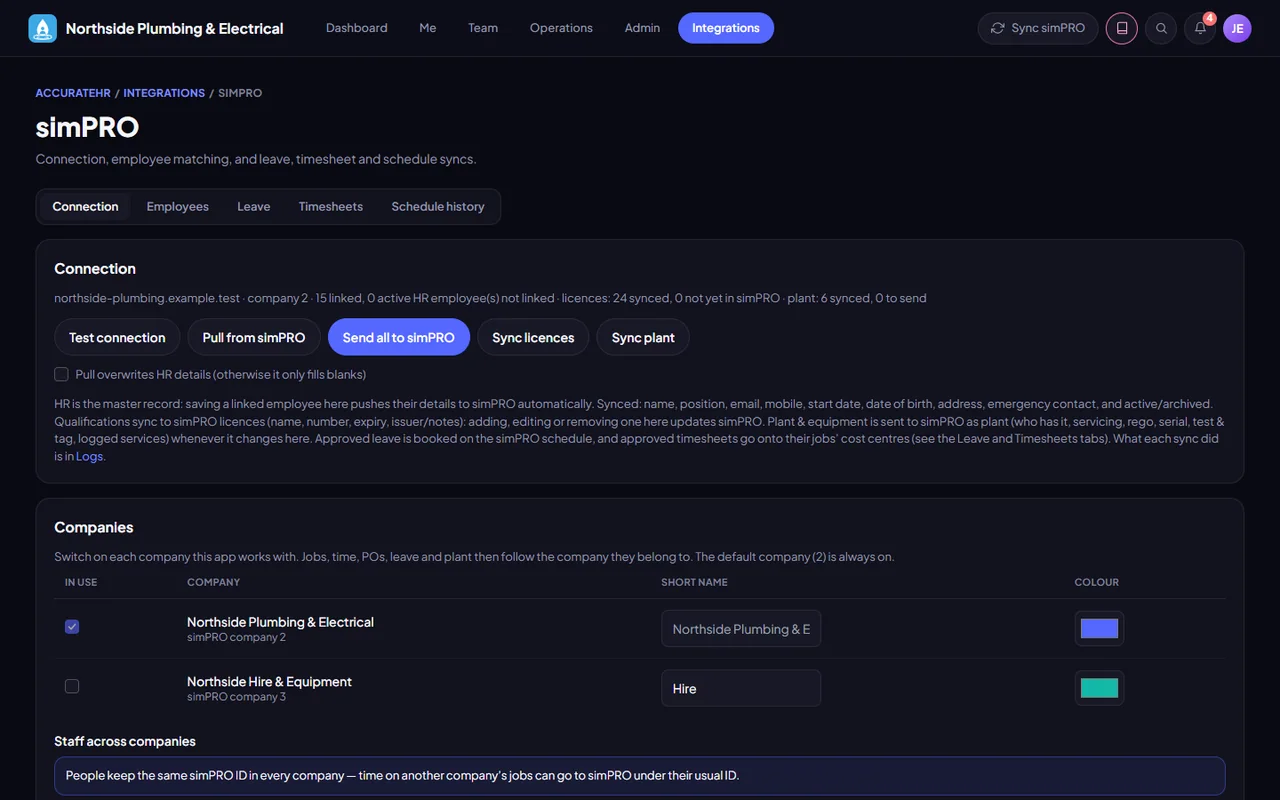Click the Northside Plumbing & Electrical header title

[x=175, y=28]
